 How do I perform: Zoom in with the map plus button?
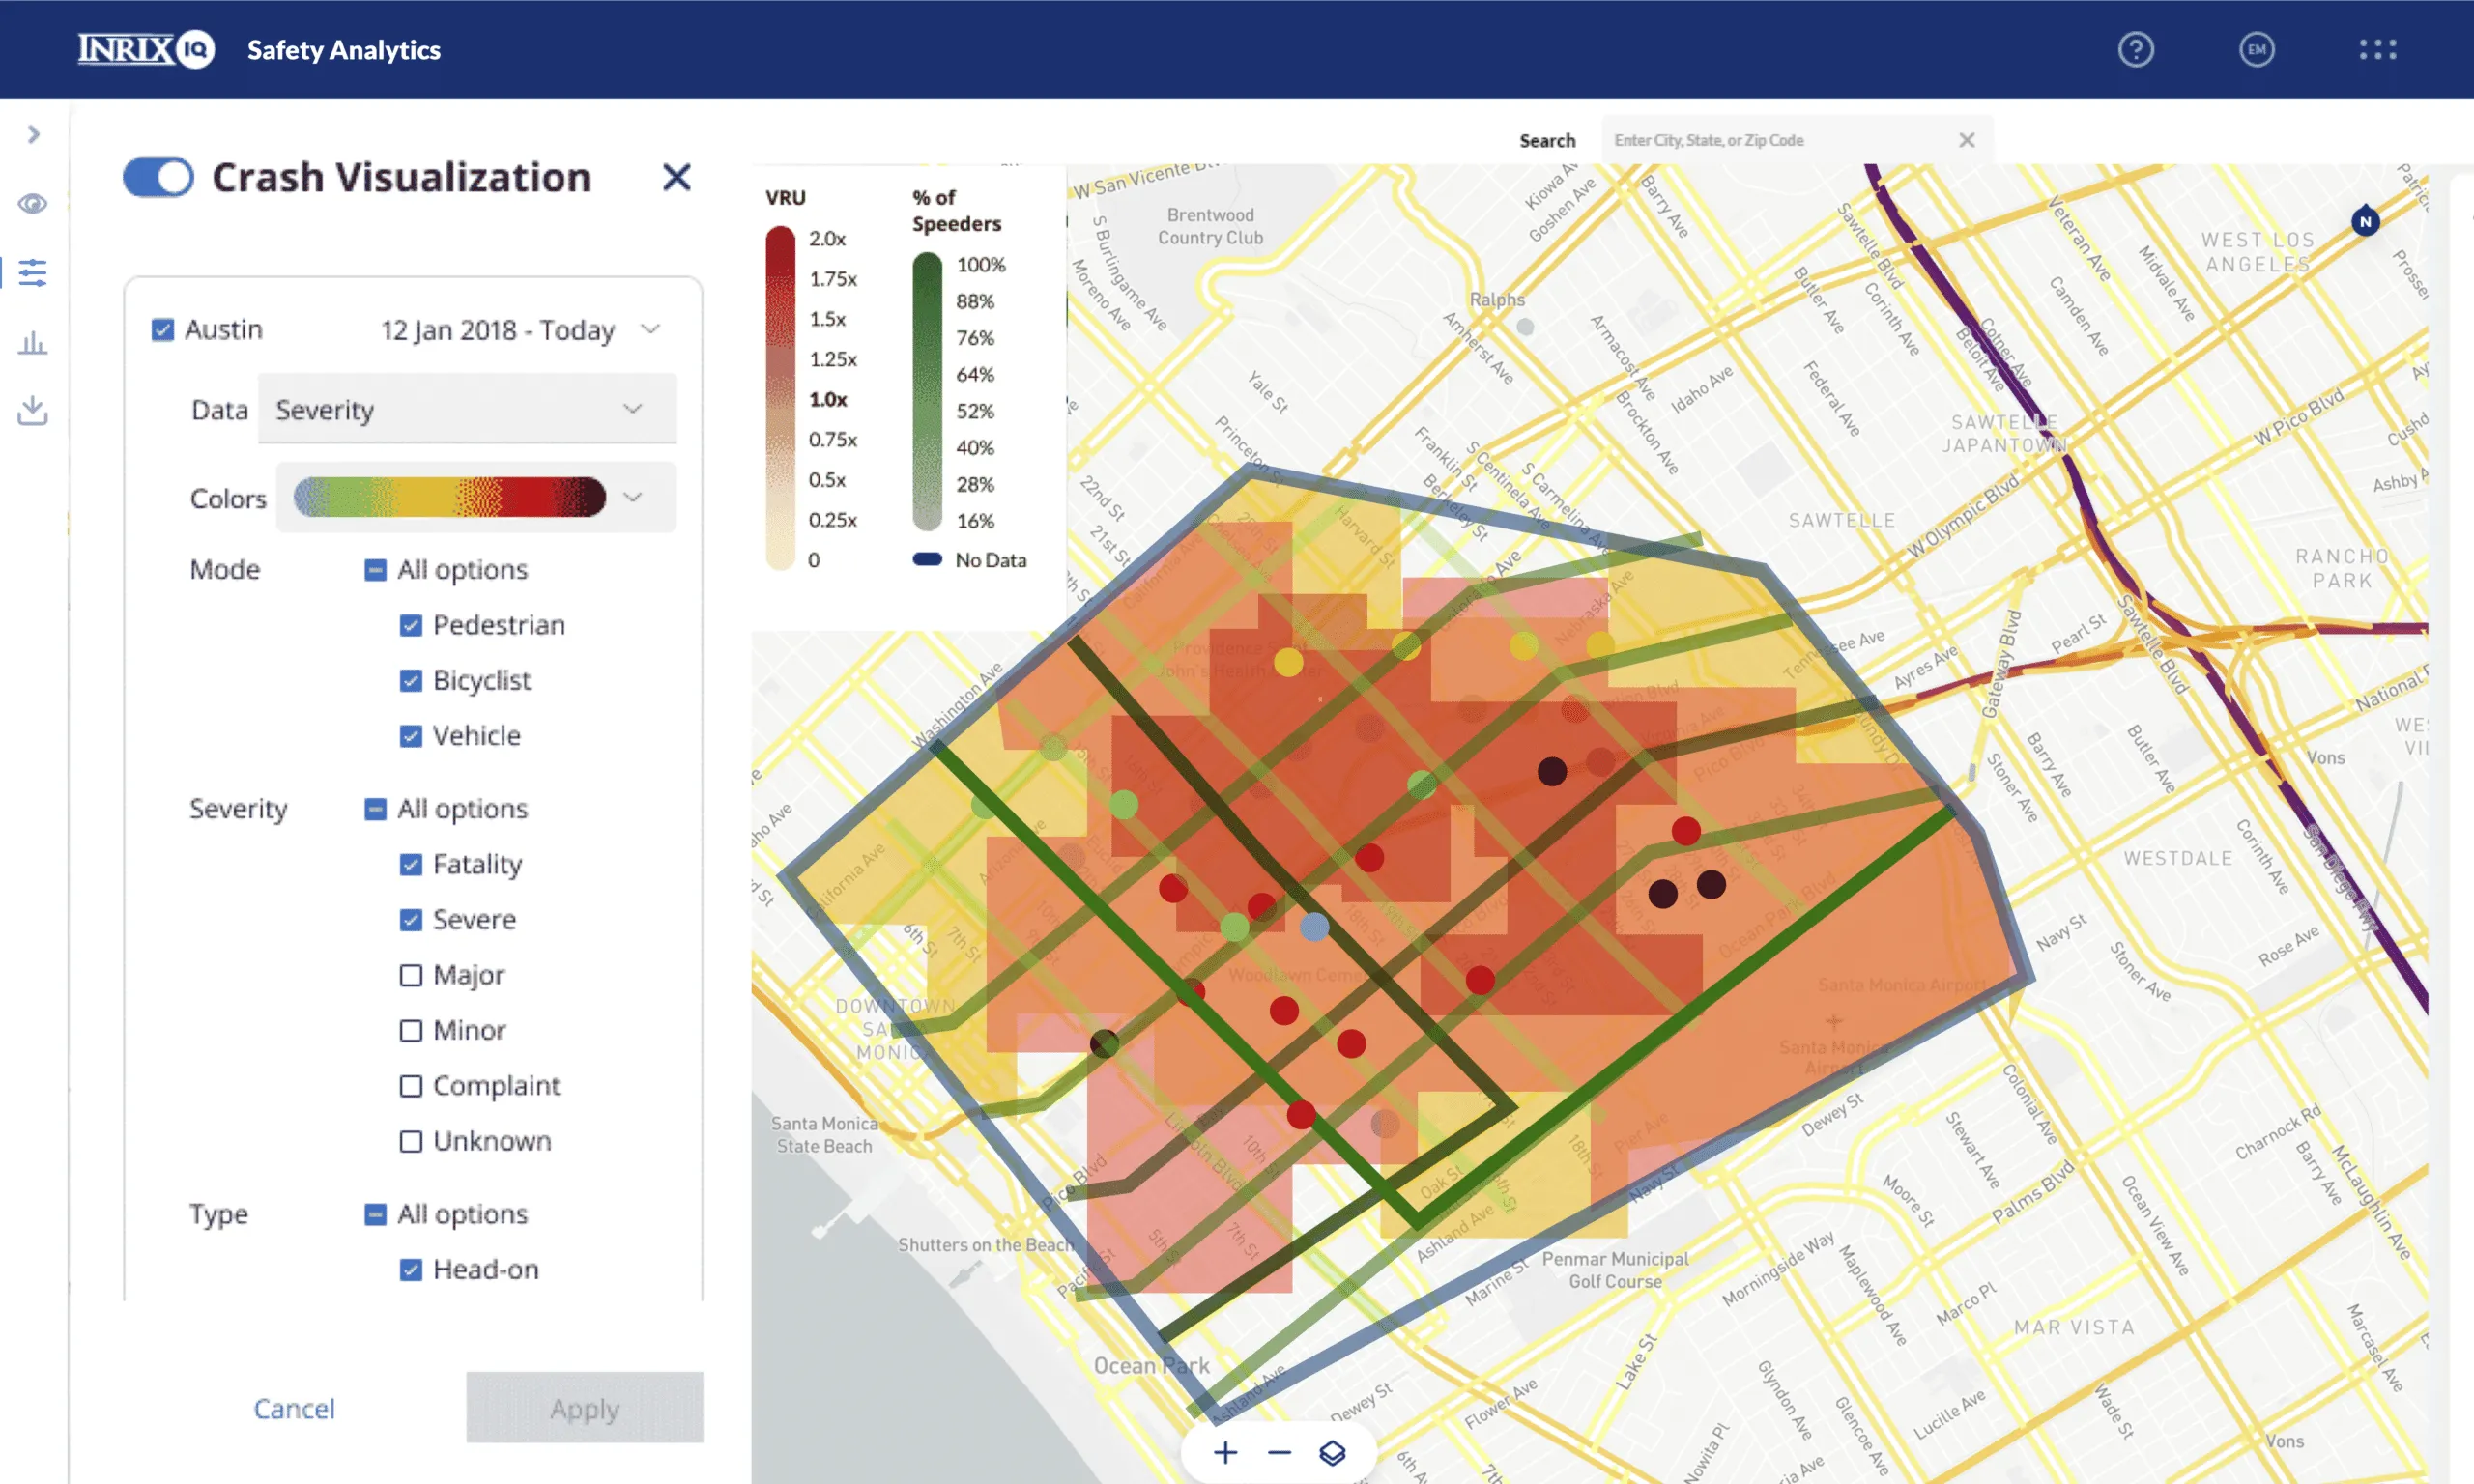click(x=1225, y=1452)
